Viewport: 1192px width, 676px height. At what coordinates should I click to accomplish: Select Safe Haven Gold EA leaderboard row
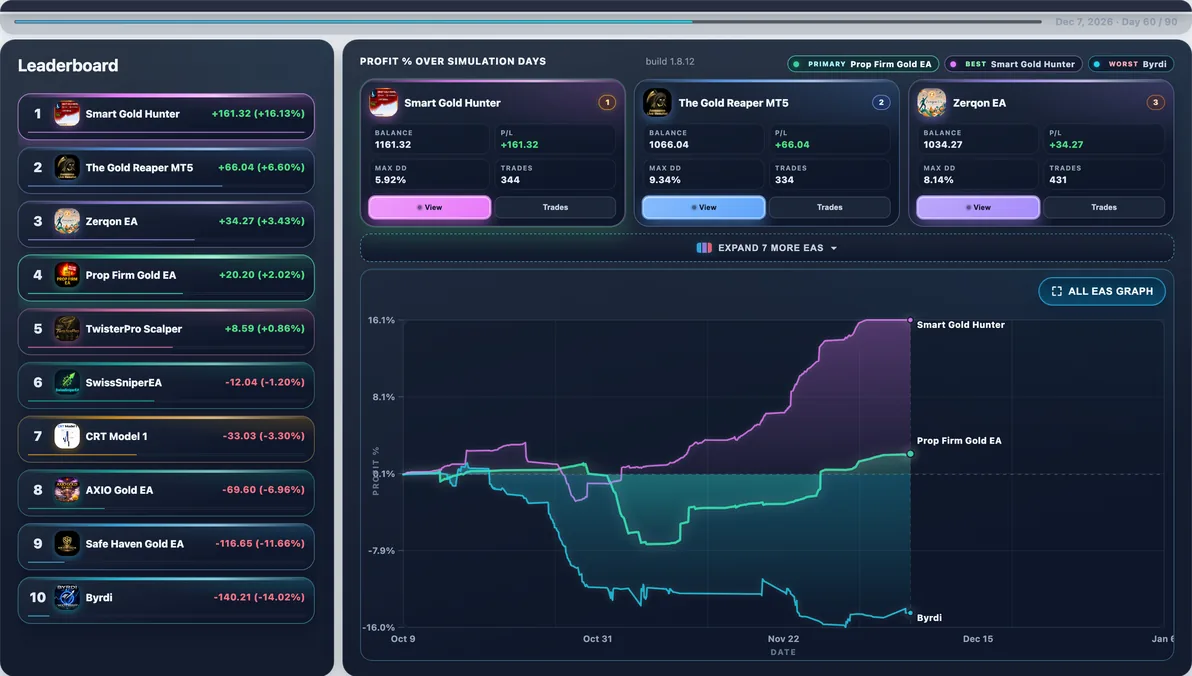[x=166, y=547]
